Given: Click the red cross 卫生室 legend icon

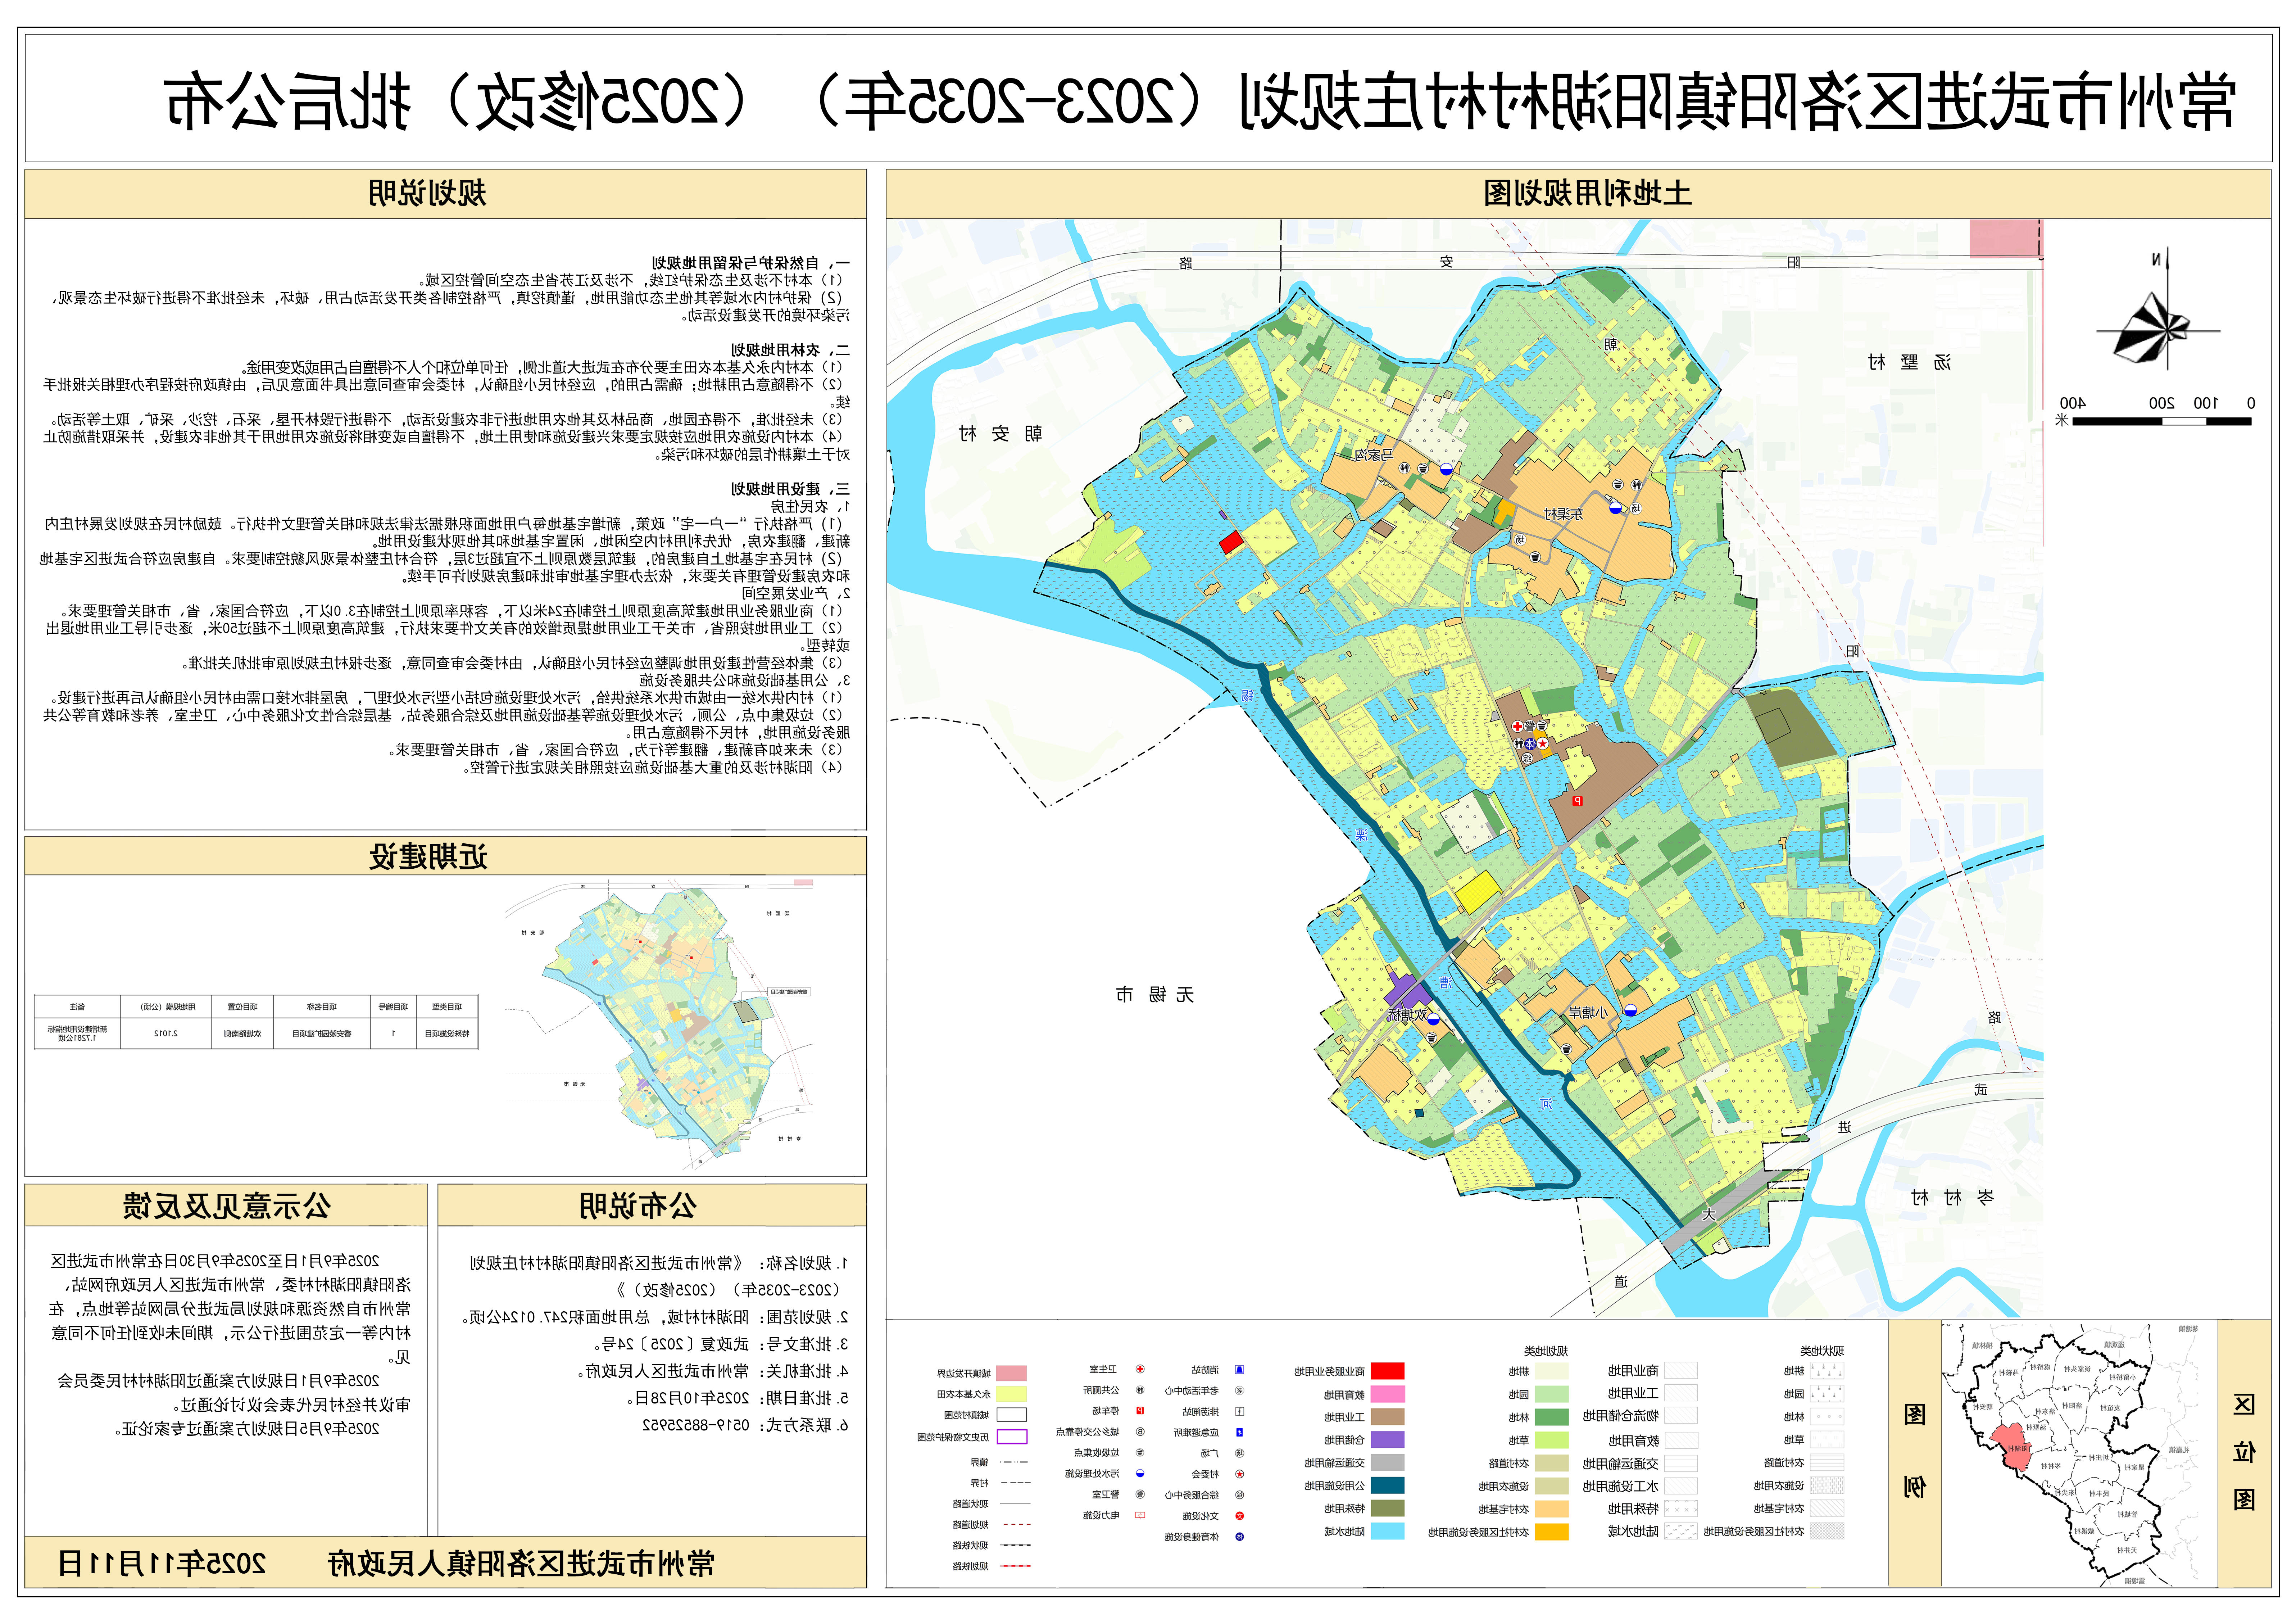Looking at the screenshot, I should pyautogui.click(x=1140, y=1369).
